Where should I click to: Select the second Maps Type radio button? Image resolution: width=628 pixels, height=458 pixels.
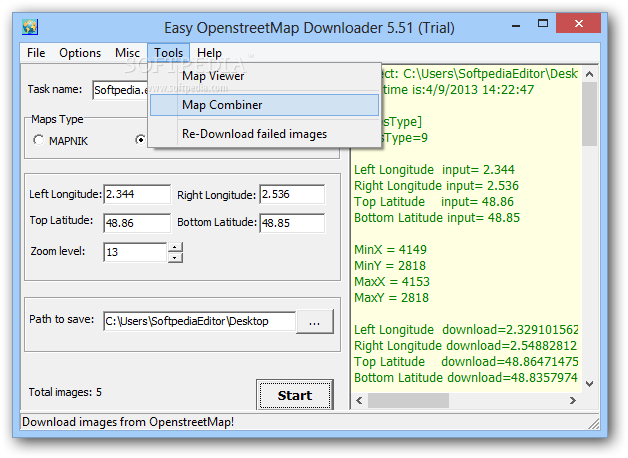(141, 140)
